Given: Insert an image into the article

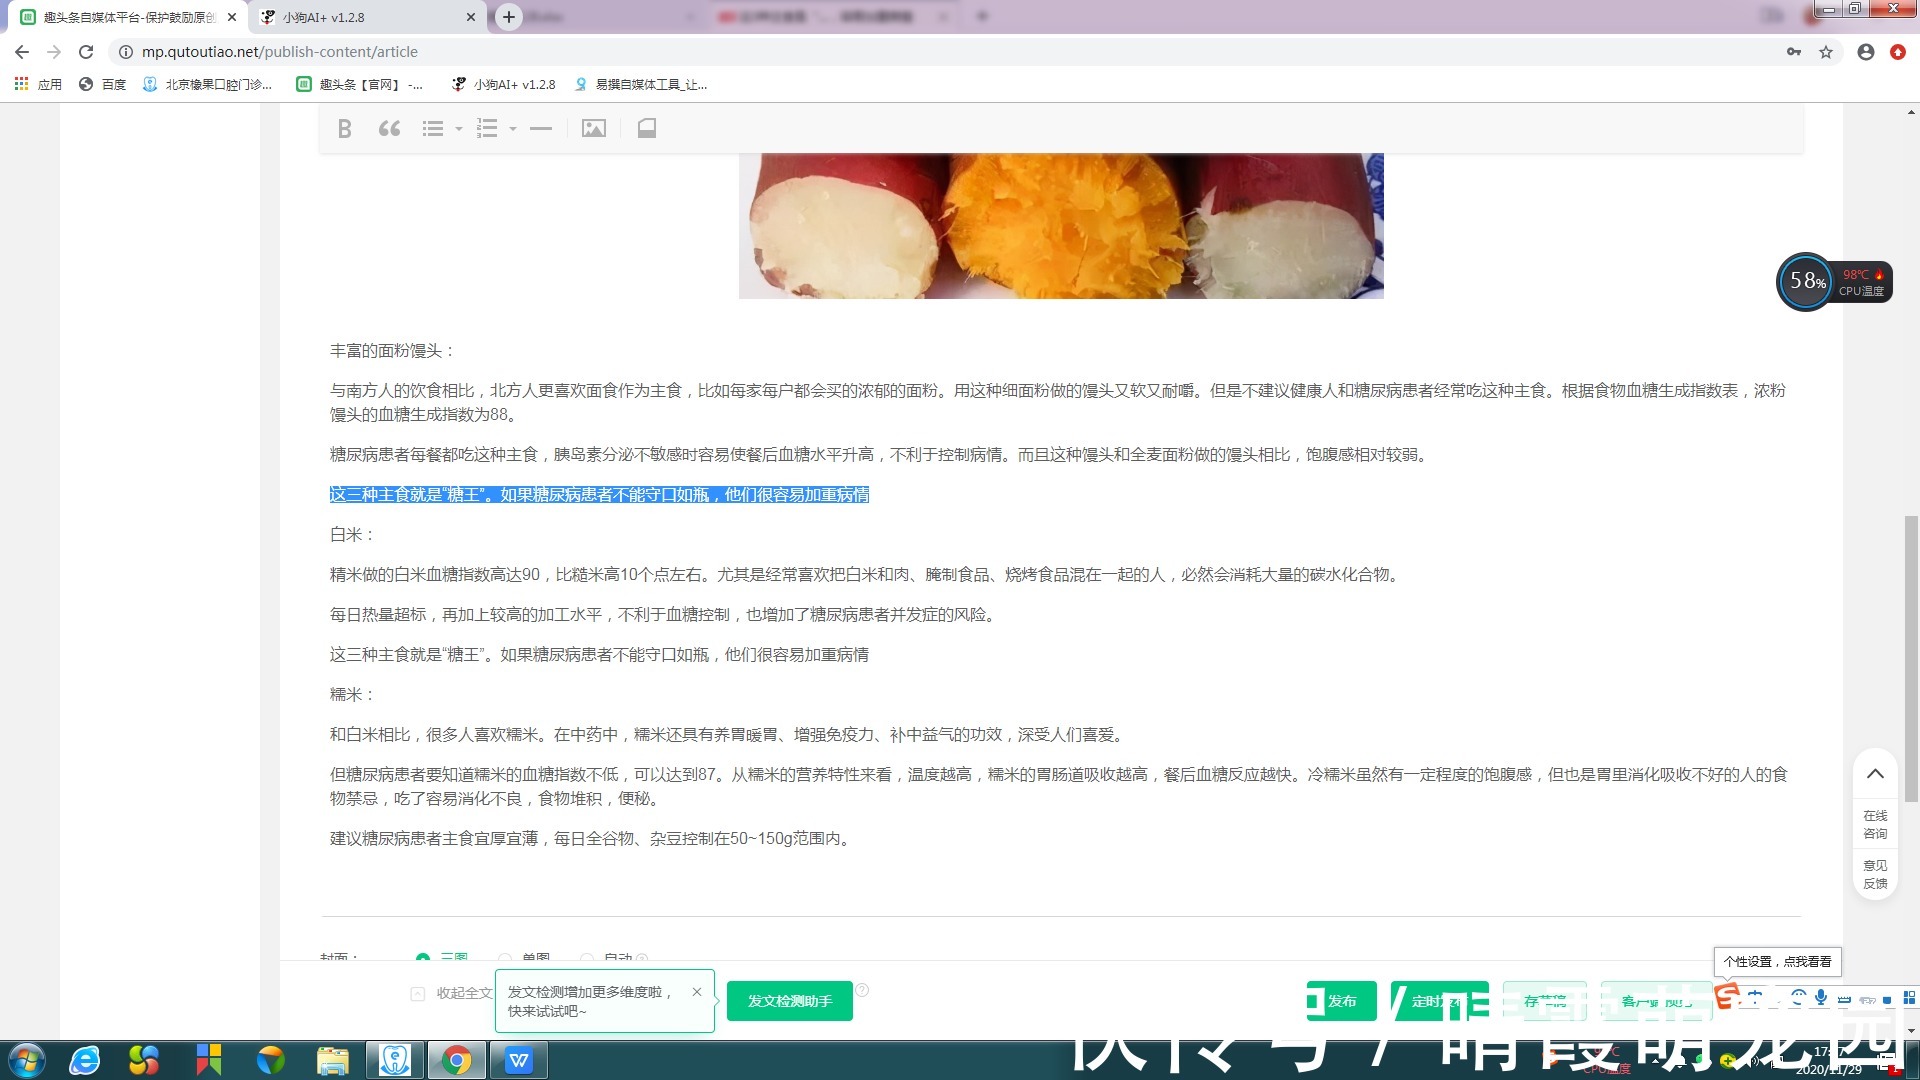Looking at the screenshot, I should pyautogui.click(x=594, y=128).
